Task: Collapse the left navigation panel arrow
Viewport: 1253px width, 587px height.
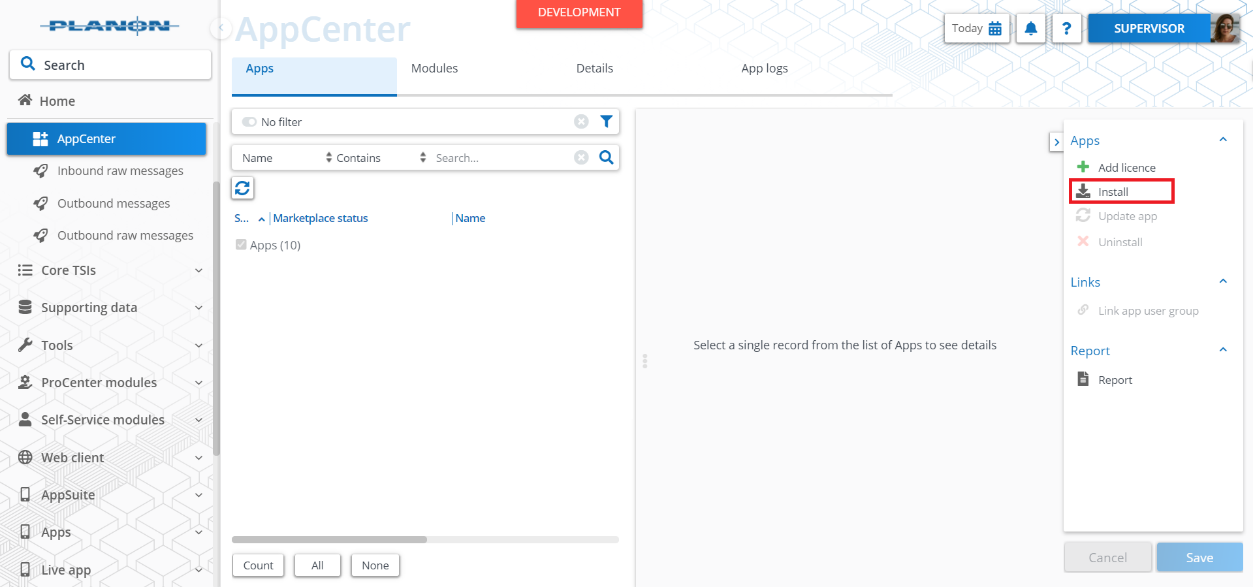Action: point(221,29)
